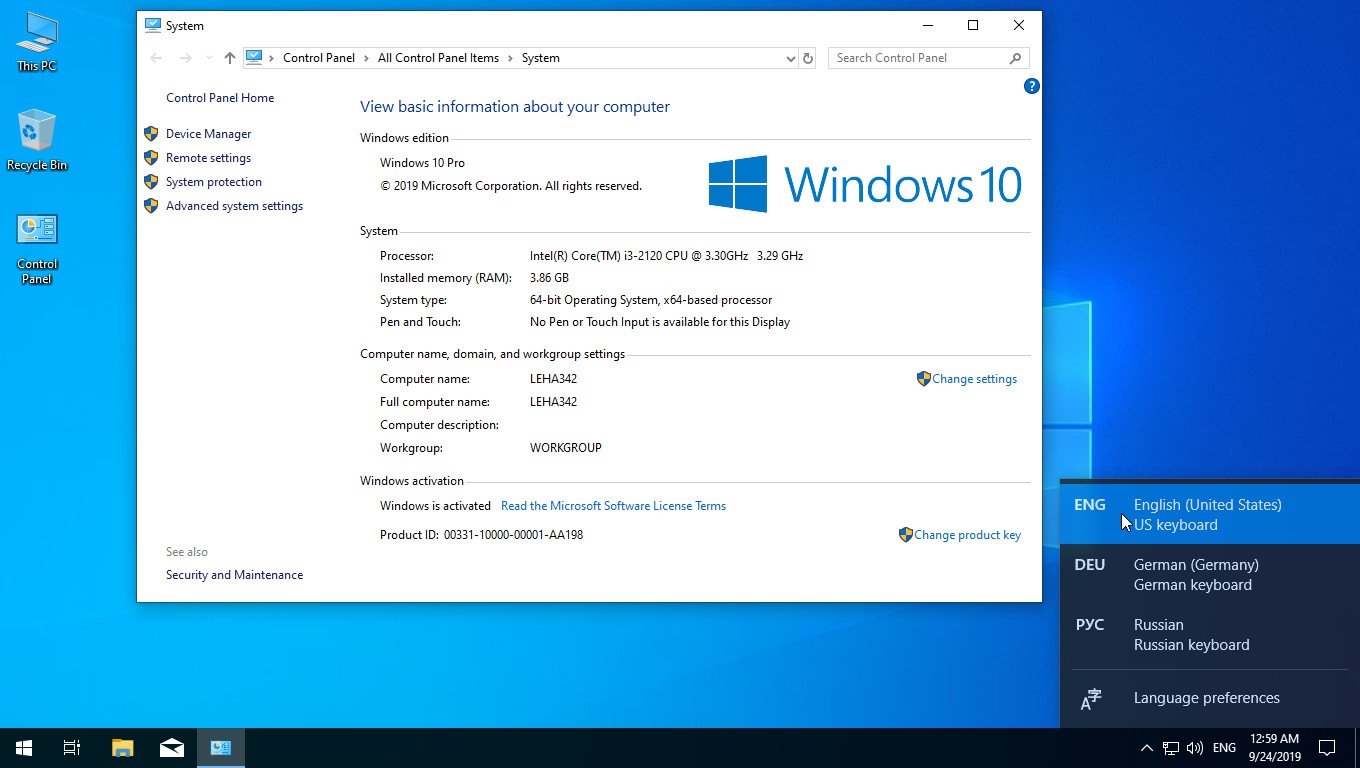Open Language preferences

click(x=1210, y=698)
